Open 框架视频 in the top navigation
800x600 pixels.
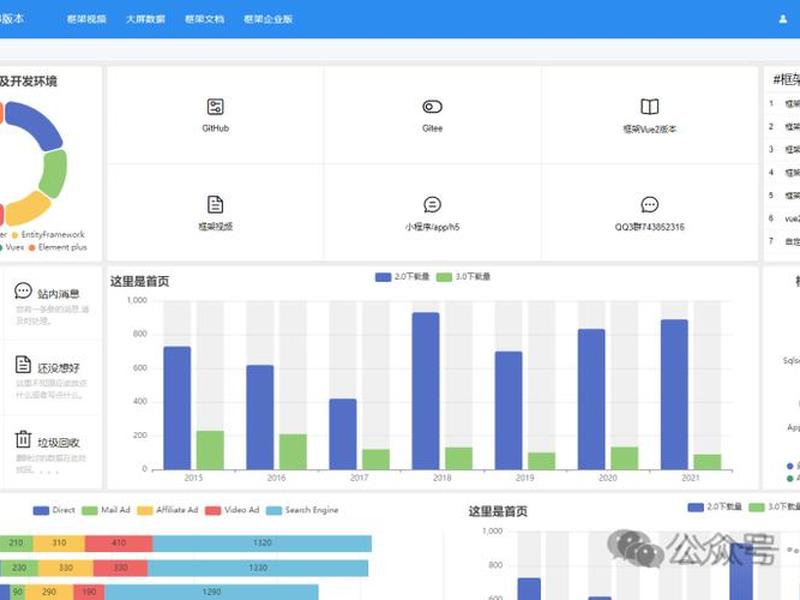tap(86, 19)
